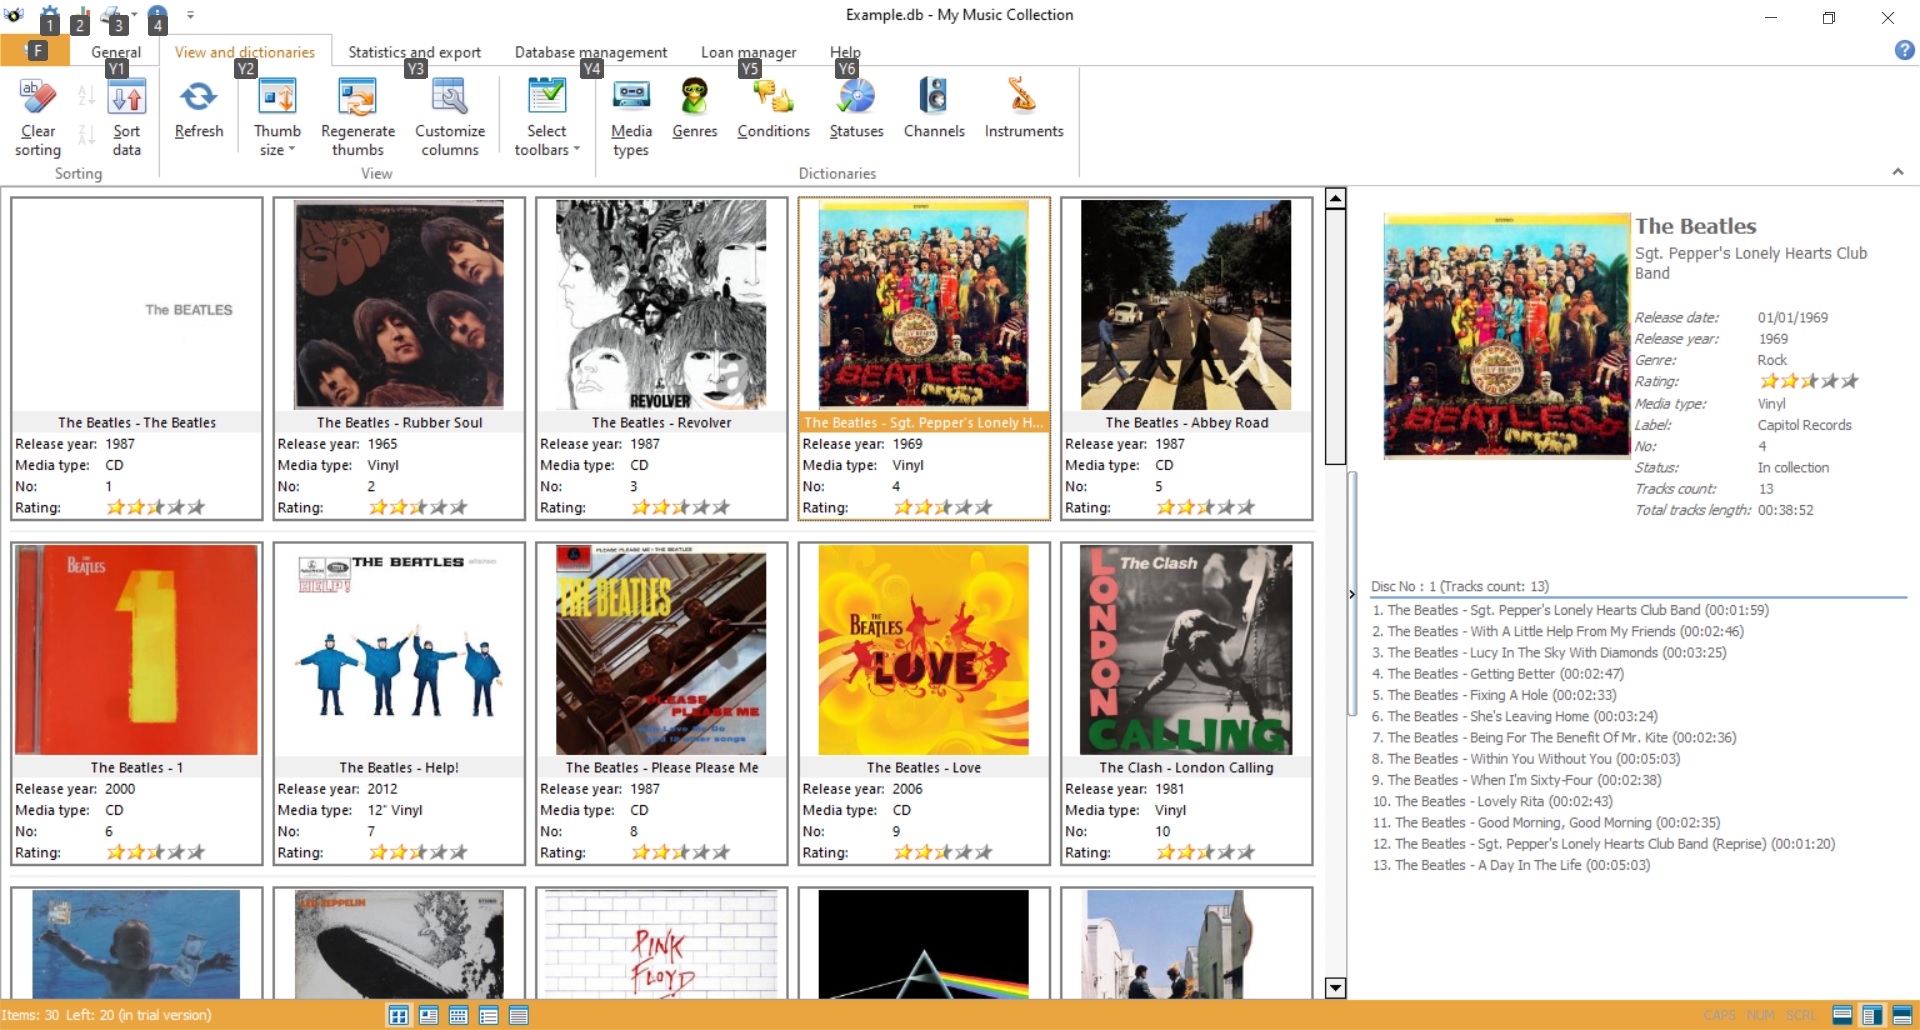The height and width of the screenshot is (1030, 1920).
Task: Select the View and dictionaries tab
Action: [244, 52]
